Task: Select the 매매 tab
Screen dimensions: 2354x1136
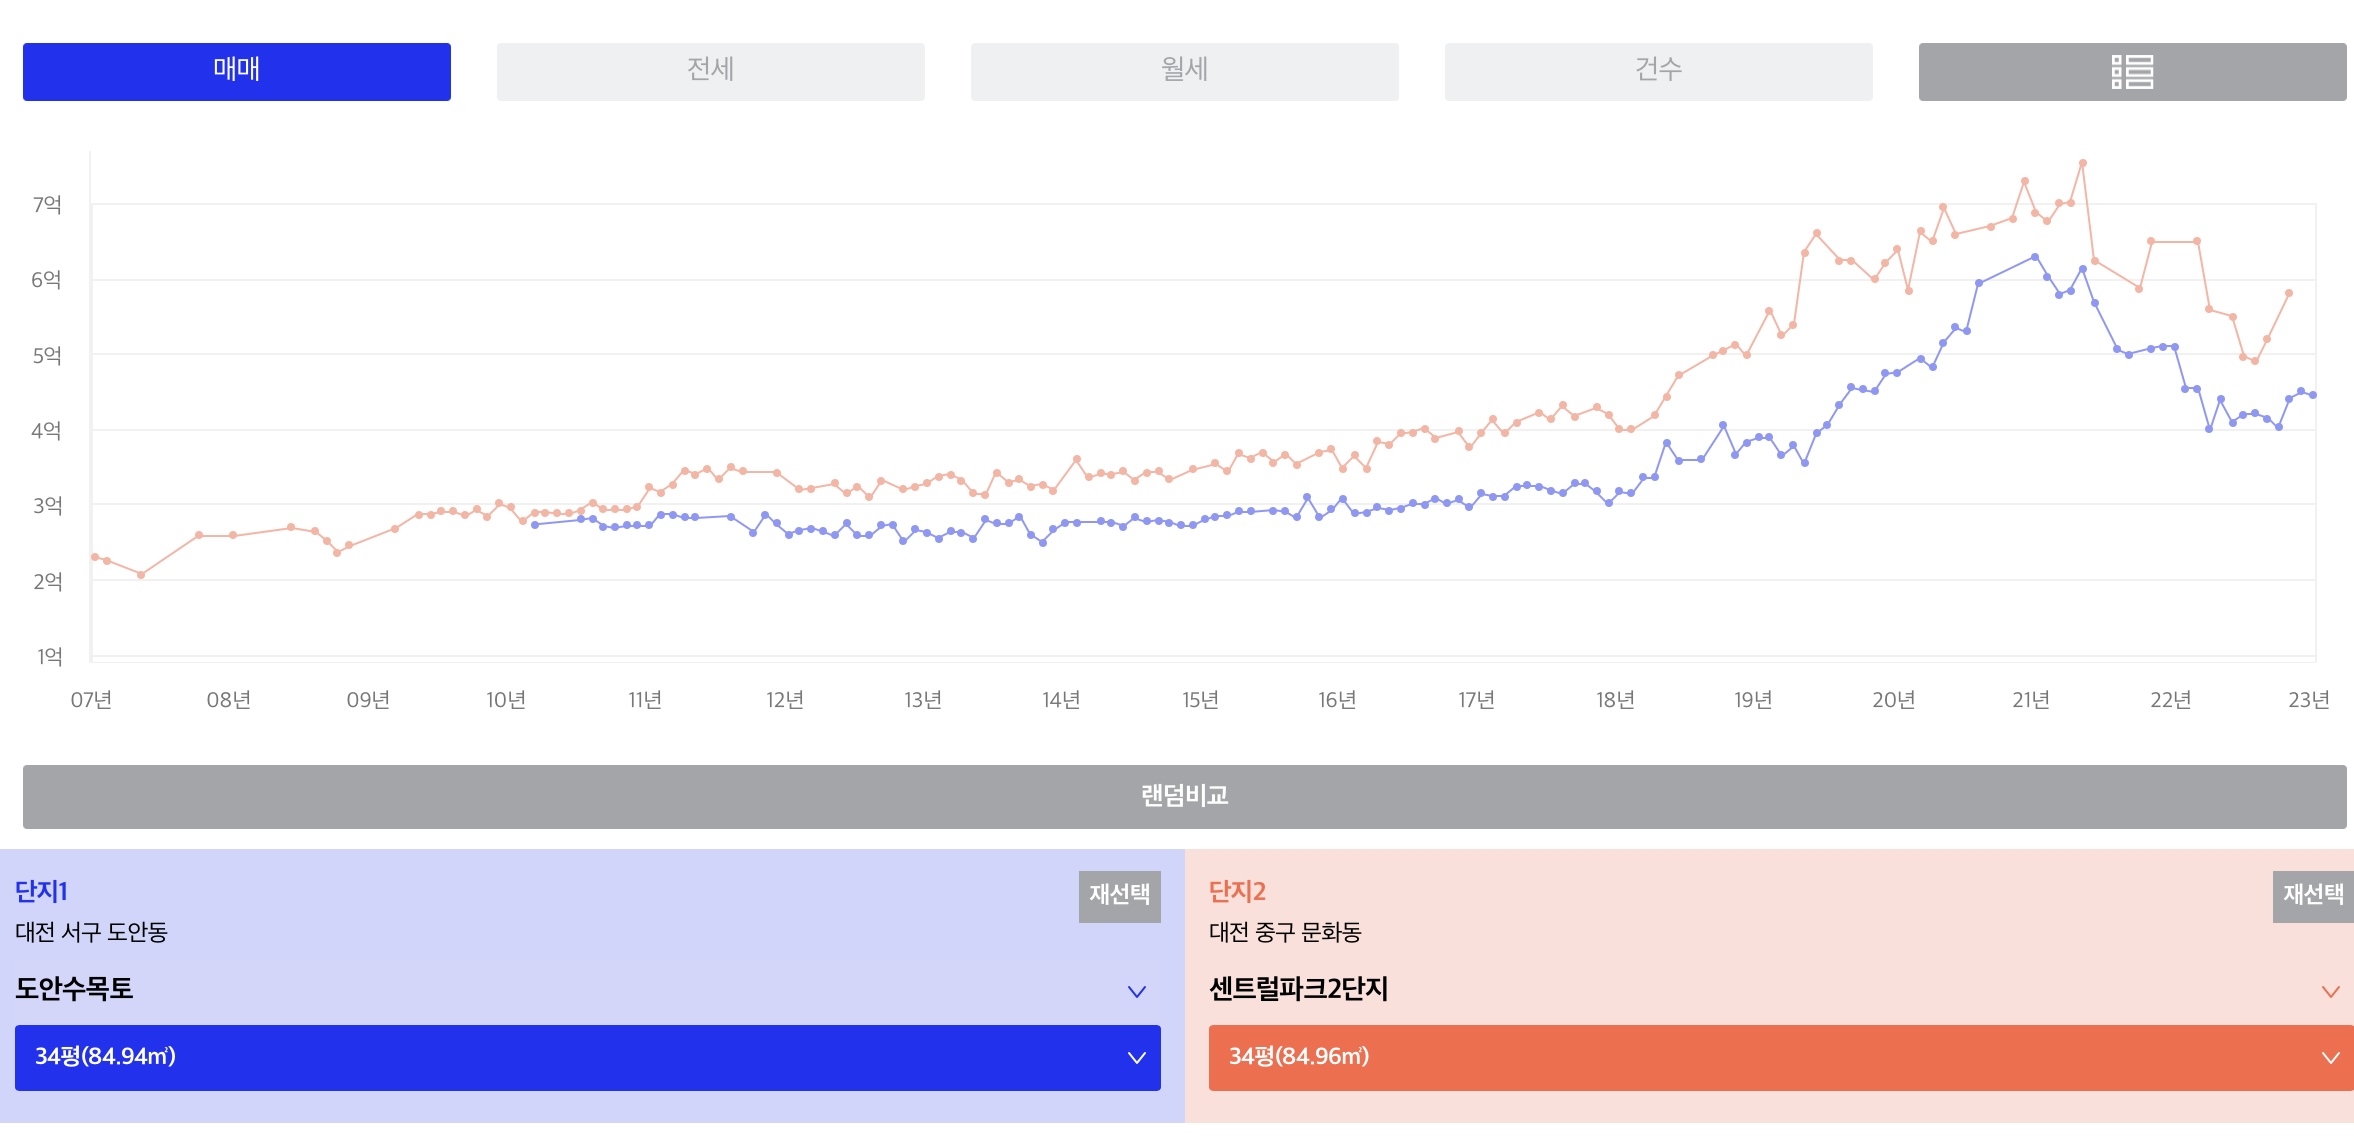Action: 237,72
